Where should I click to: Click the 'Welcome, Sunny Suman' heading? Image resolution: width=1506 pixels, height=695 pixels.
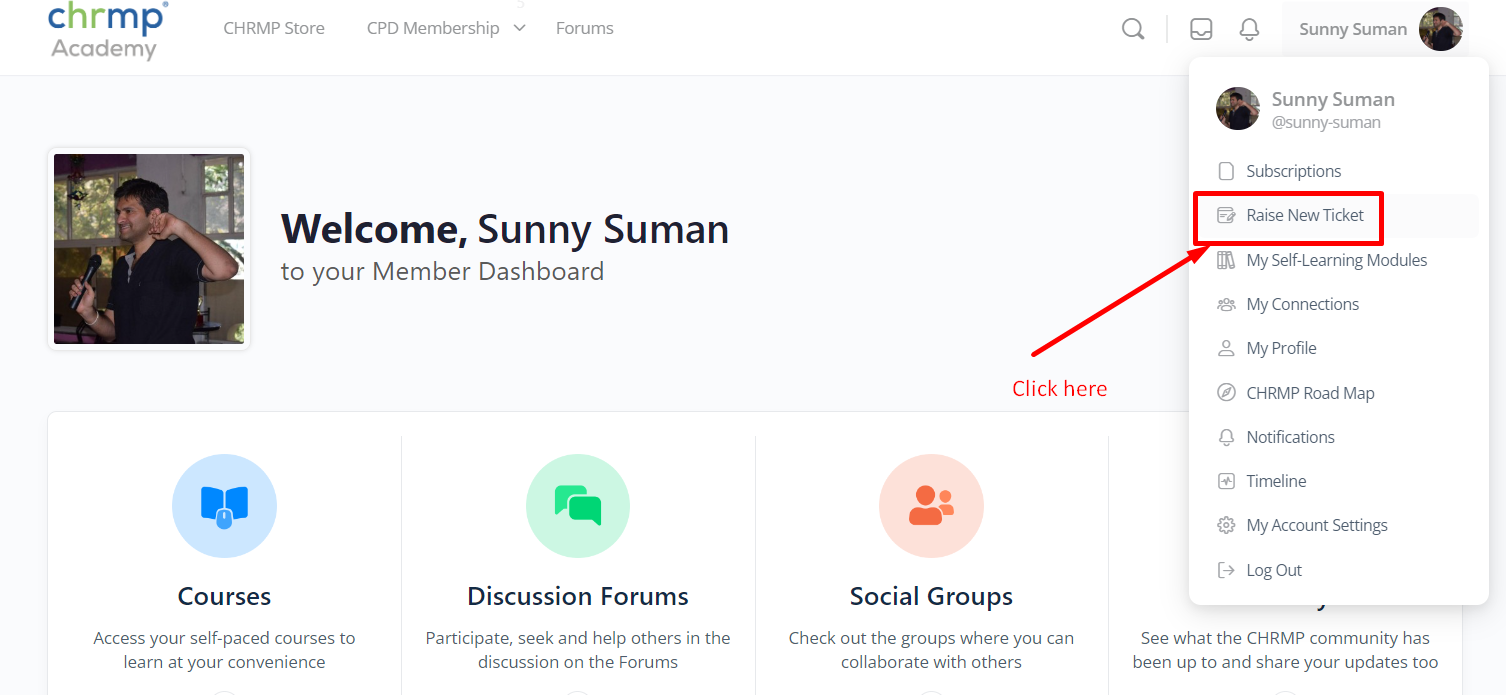[505, 229]
